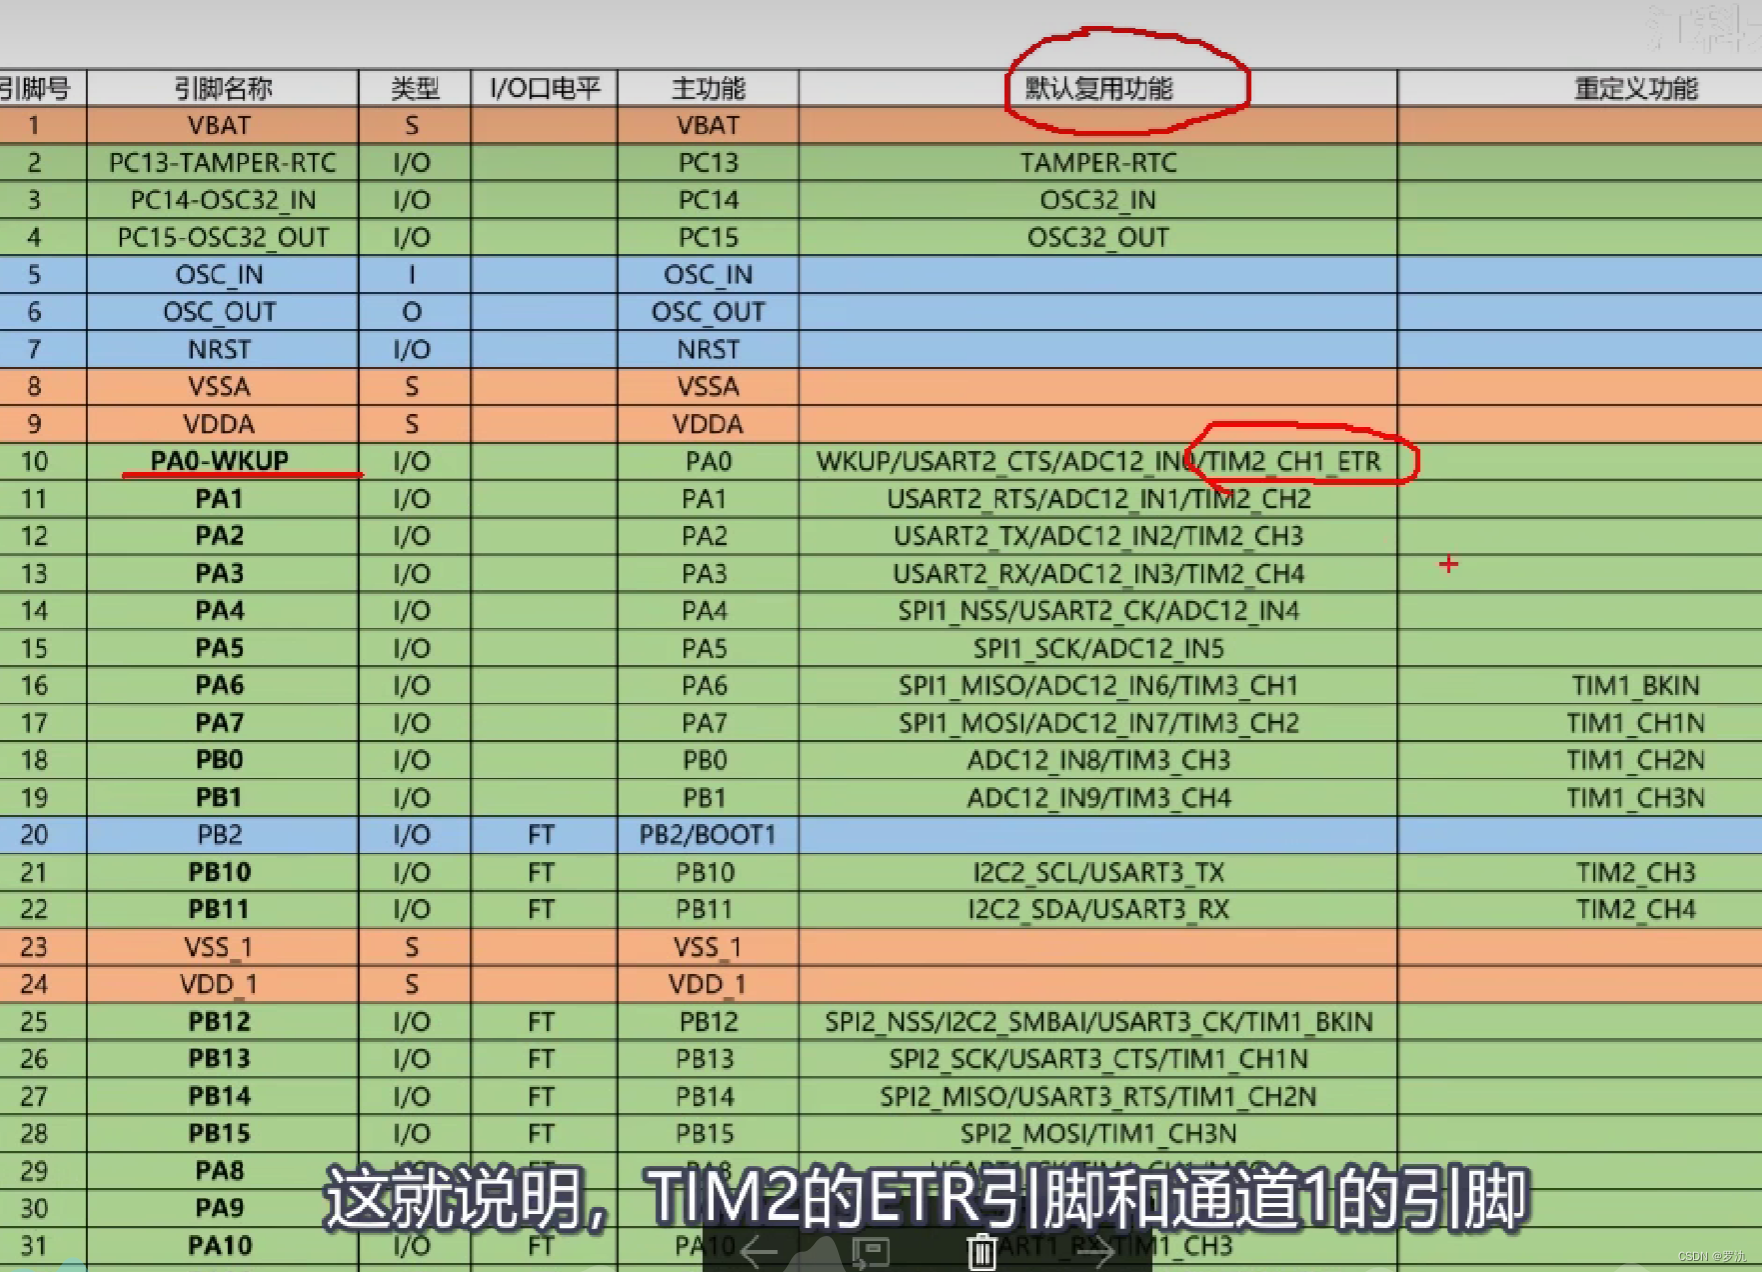Select the 主功能 column header
This screenshot has height=1272, width=1762.
[707, 88]
